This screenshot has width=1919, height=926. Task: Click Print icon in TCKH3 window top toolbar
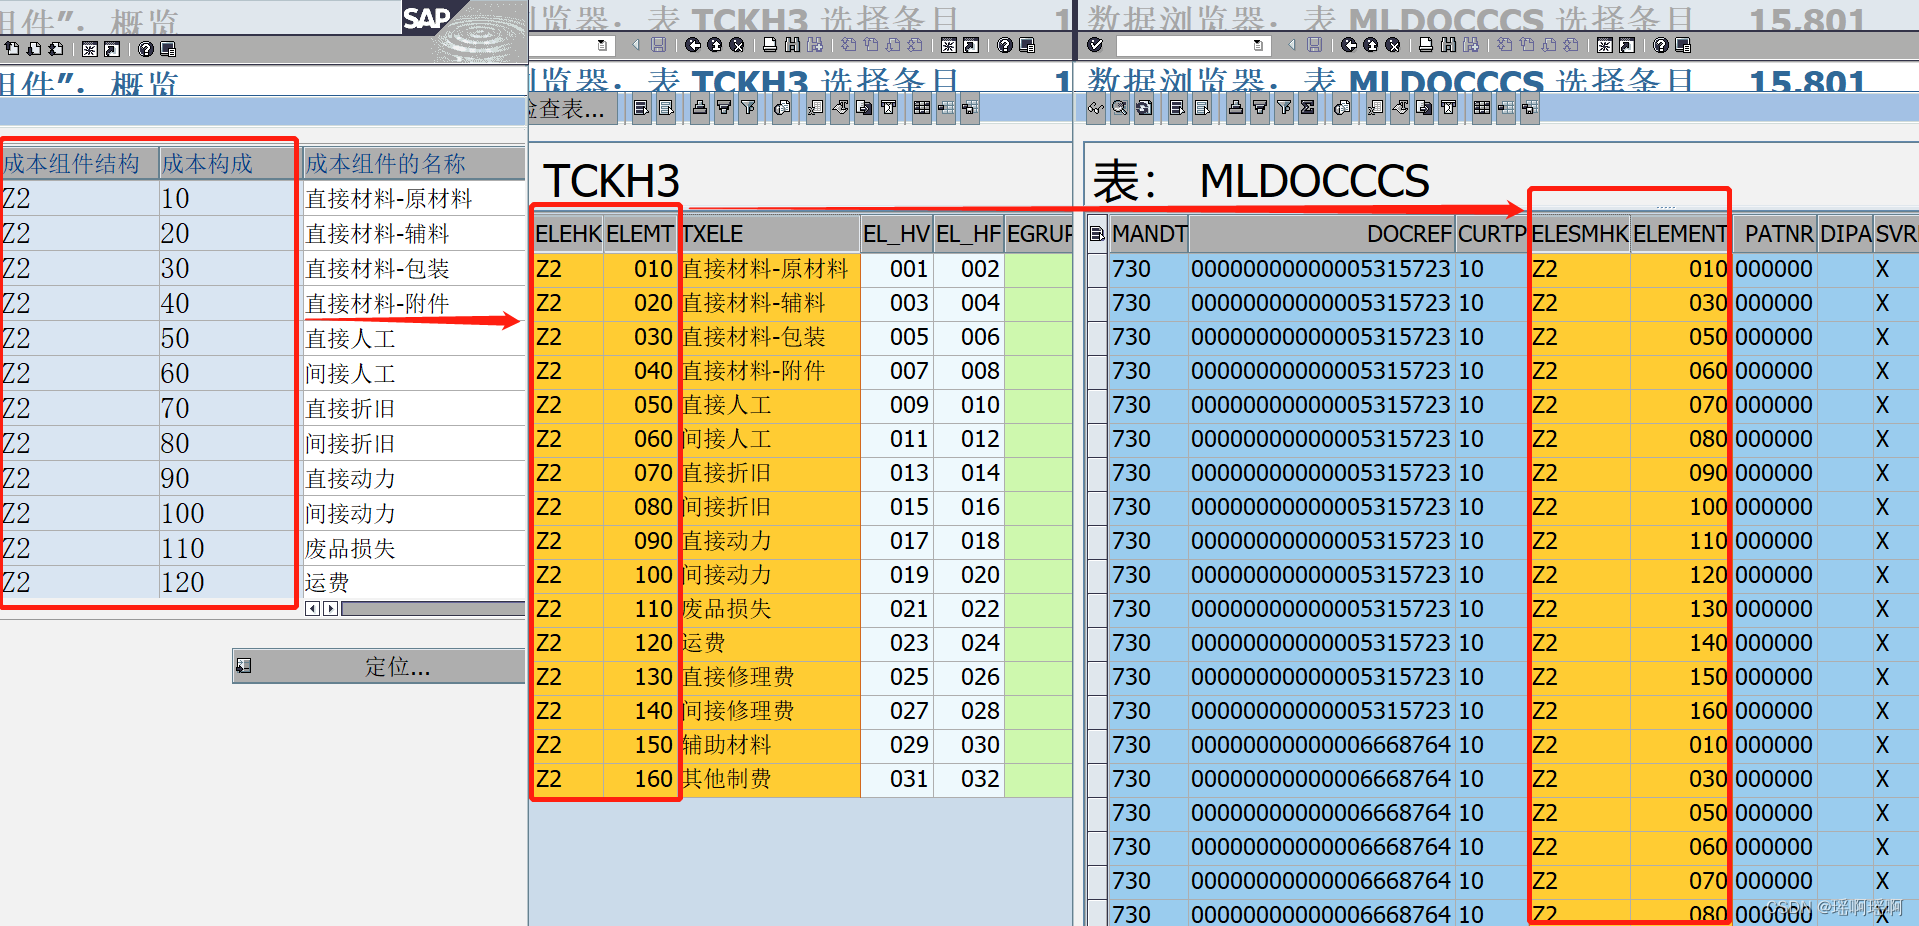[770, 45]
